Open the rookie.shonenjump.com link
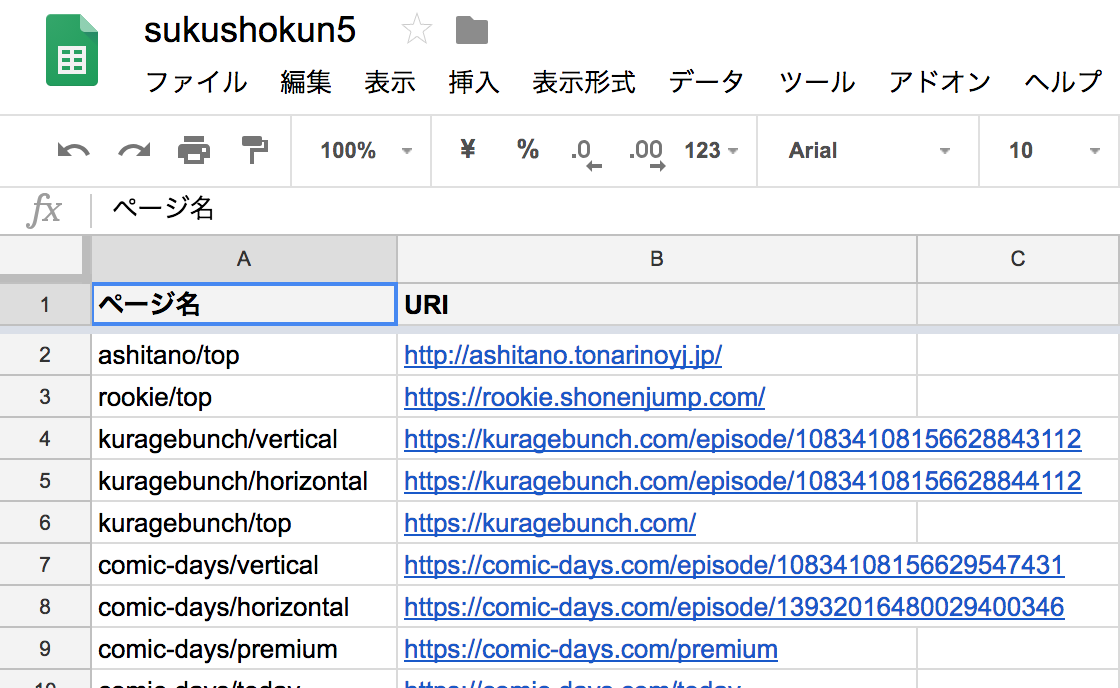This screenshot has width=1120, height=688. point(584,397)
